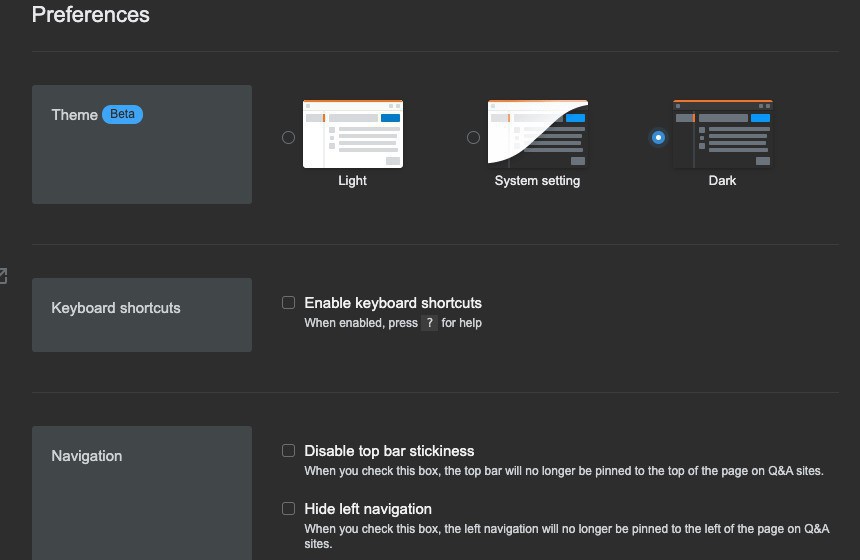Click the System setting preview thumbnail
This screenshot has height=560, width=860.
(538, 134)
